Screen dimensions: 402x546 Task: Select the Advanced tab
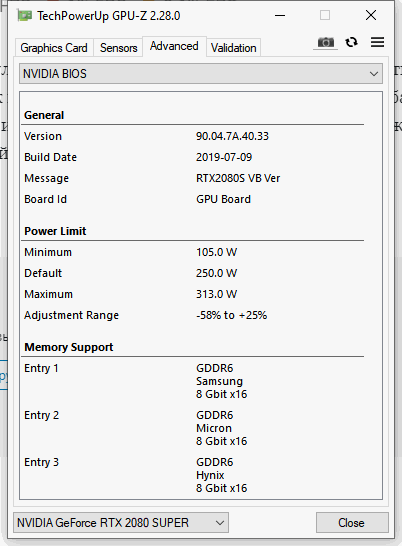174,46
